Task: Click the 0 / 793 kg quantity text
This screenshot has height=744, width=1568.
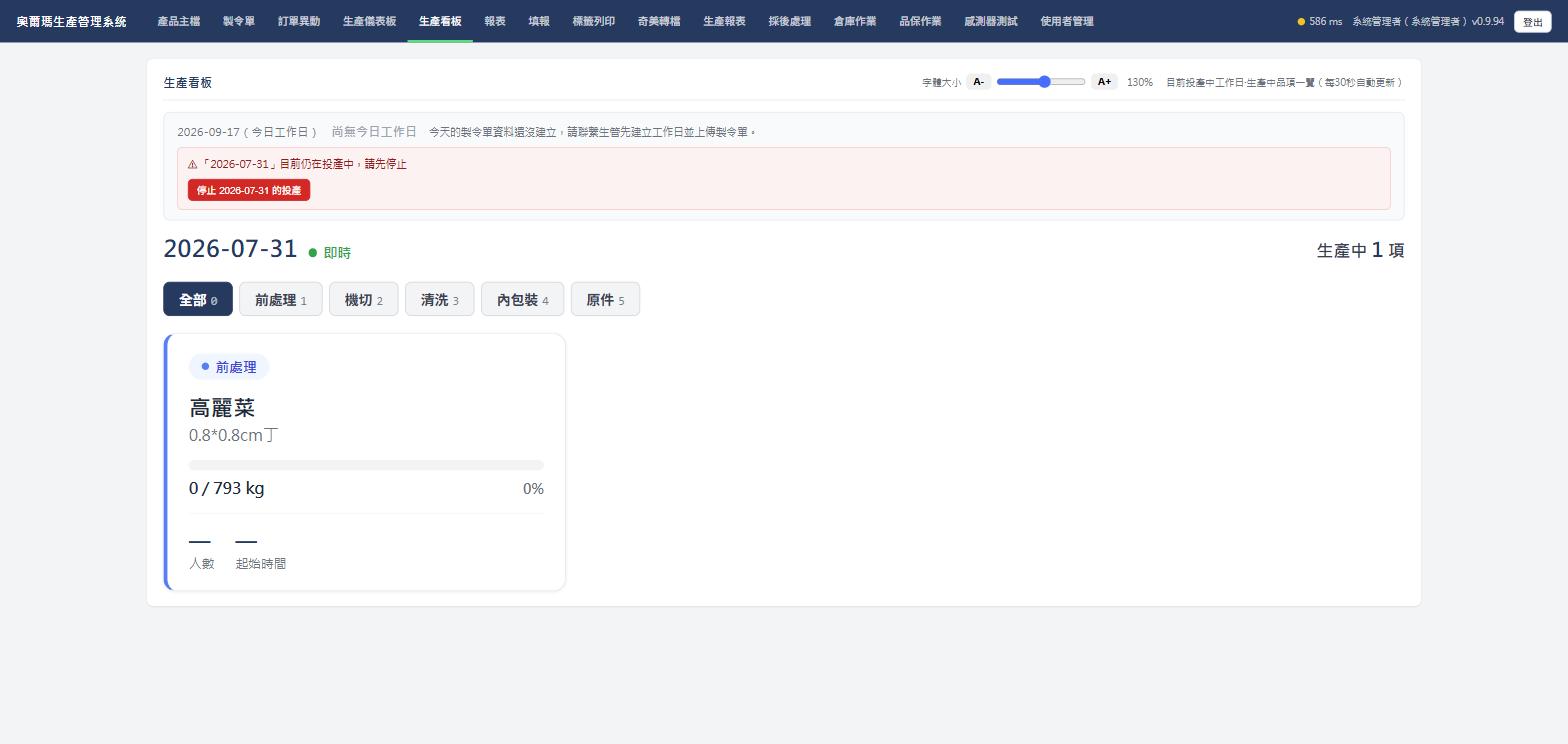Action: tap(227, 488)
